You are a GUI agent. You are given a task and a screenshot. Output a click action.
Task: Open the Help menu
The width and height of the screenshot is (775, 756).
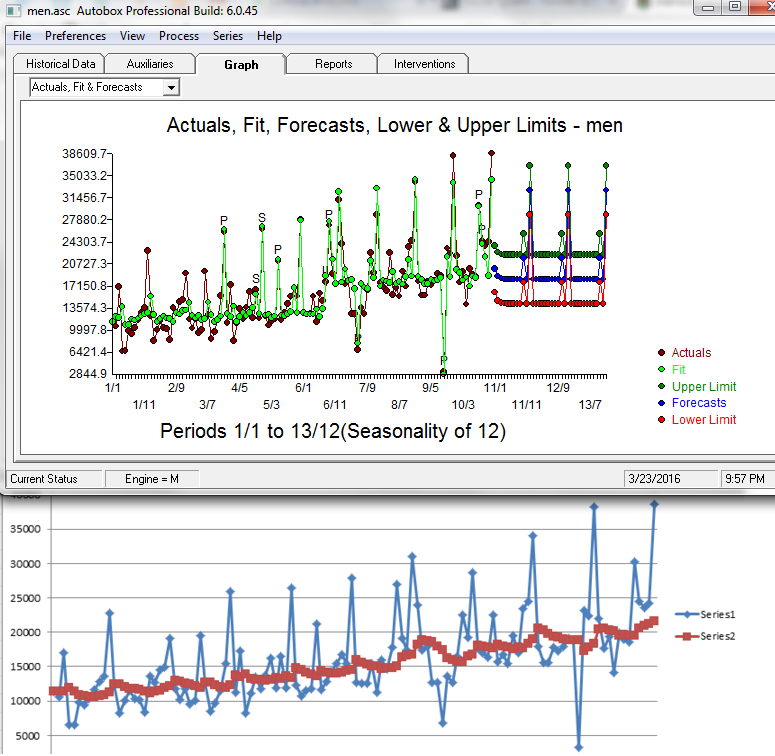point(269,36)
